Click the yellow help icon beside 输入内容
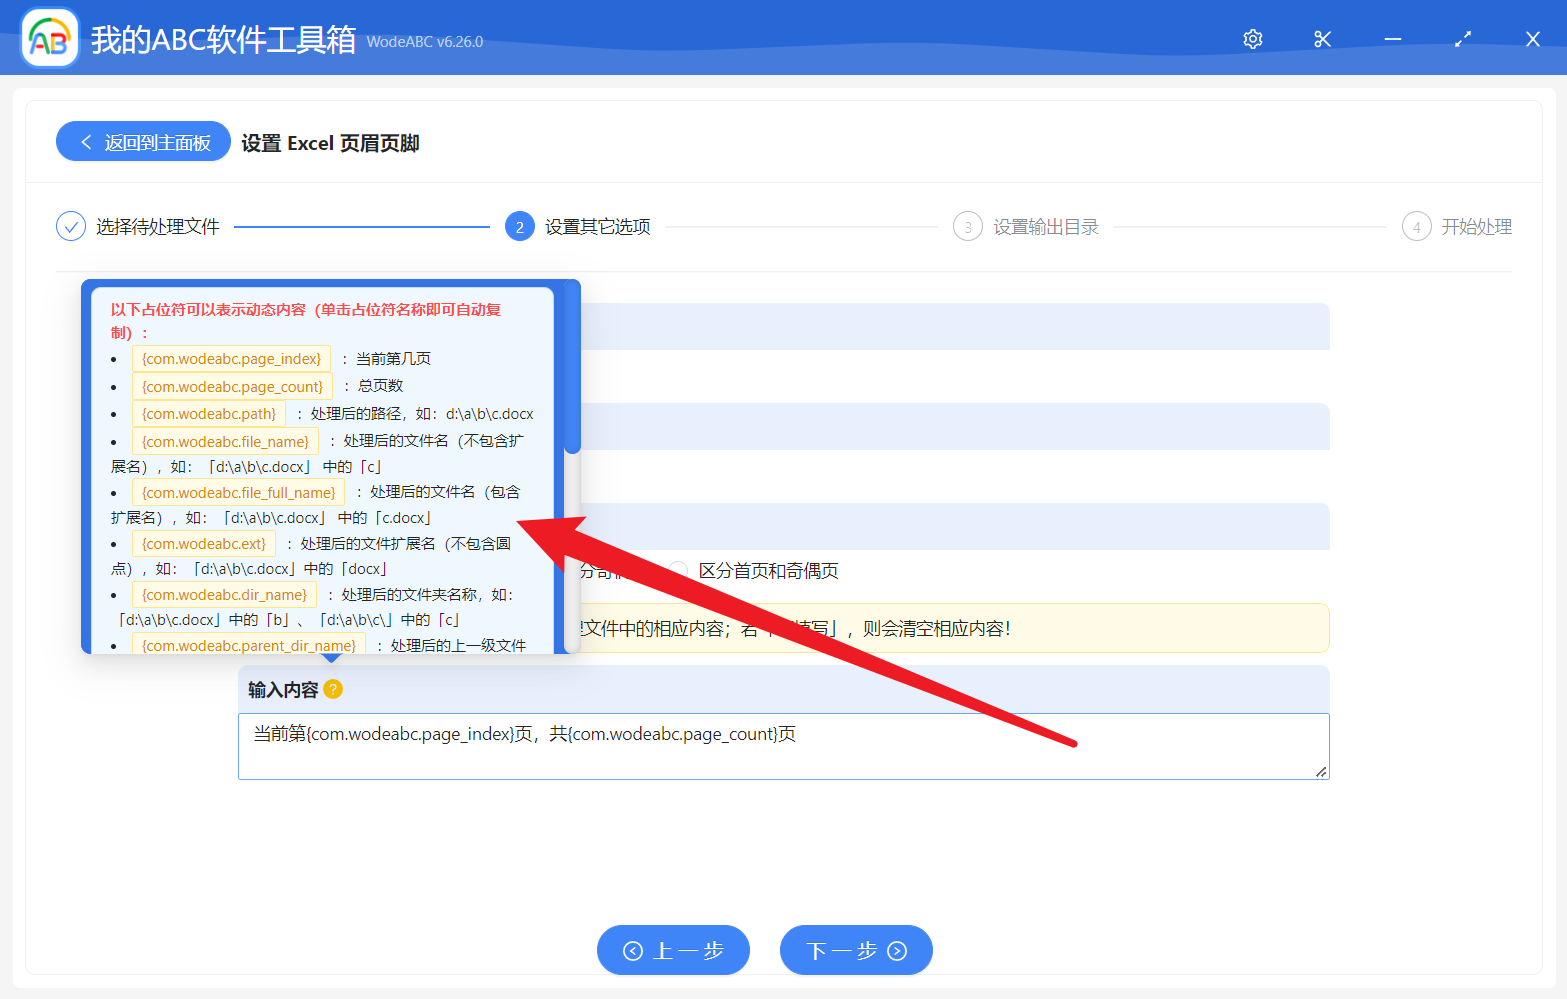The width and height of the screenshot is (1567, 999). pos(334,689)
